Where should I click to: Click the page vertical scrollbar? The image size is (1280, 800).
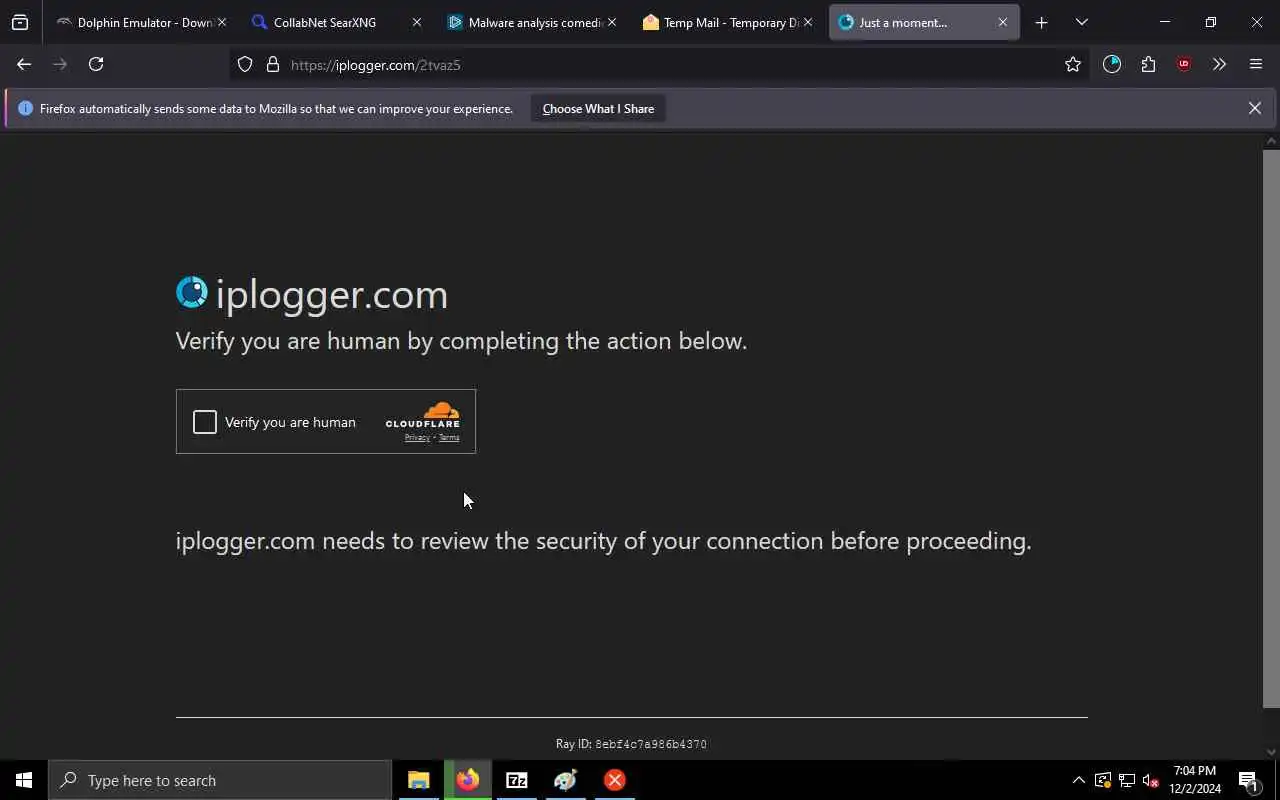click(x=1271, y=428)
